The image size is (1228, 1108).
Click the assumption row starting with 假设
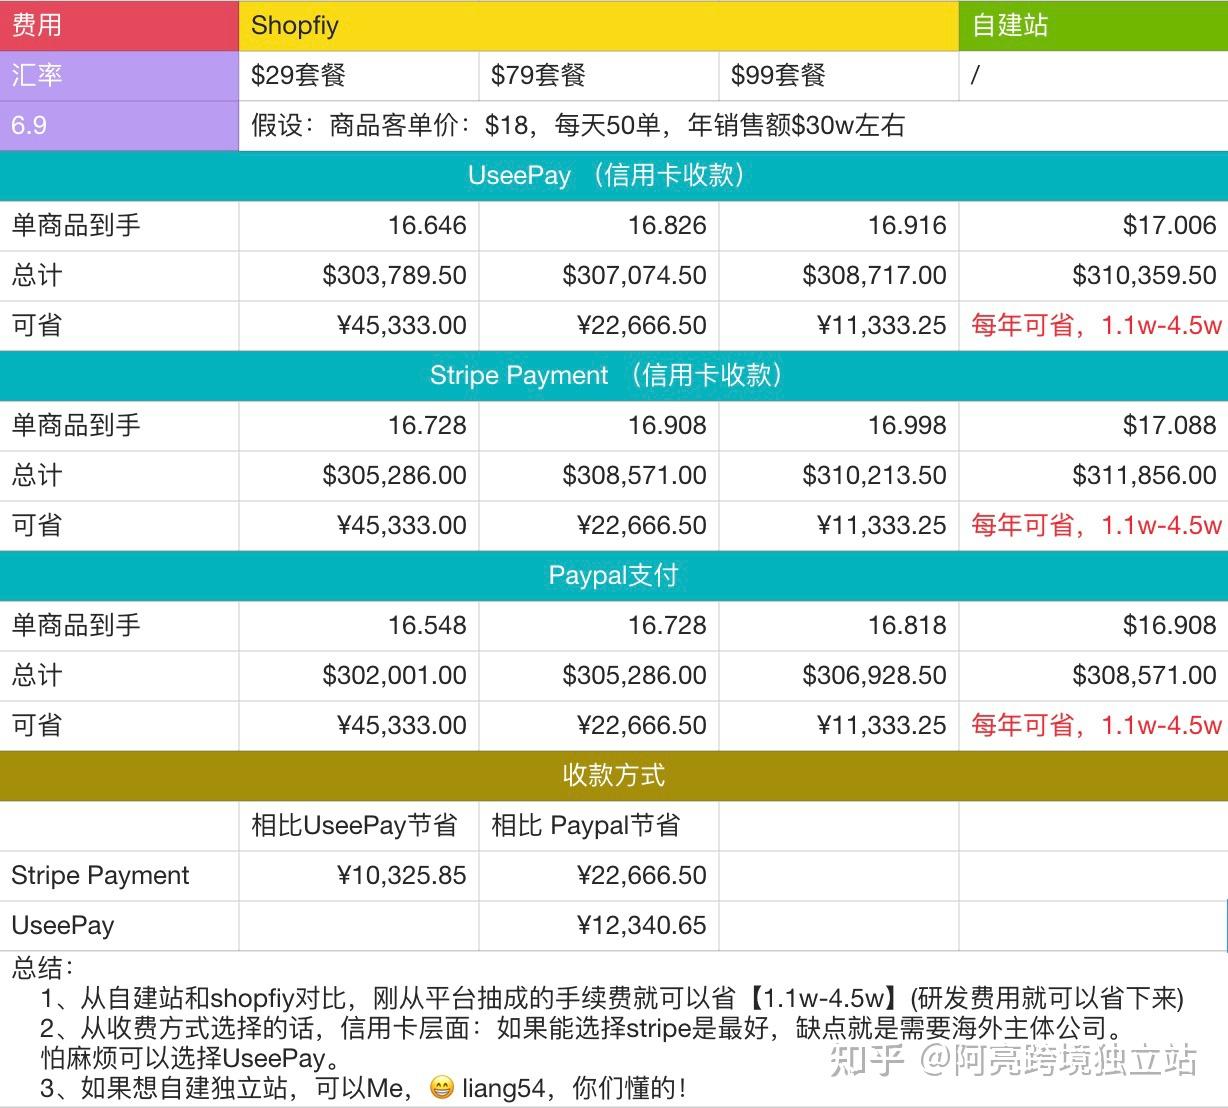tap(734, 125)
